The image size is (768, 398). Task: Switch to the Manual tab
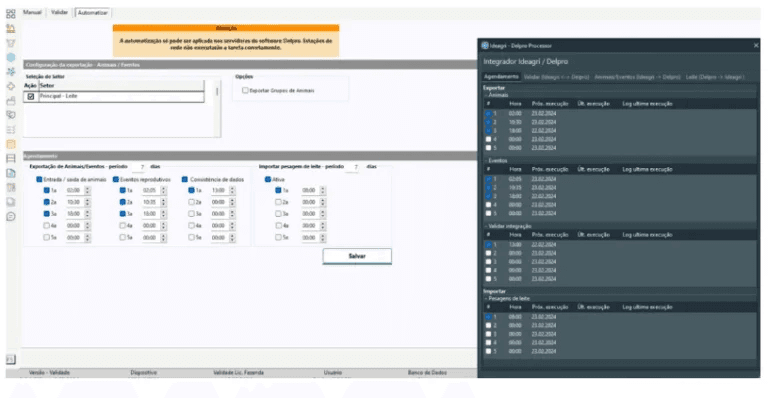click(32, 12)
